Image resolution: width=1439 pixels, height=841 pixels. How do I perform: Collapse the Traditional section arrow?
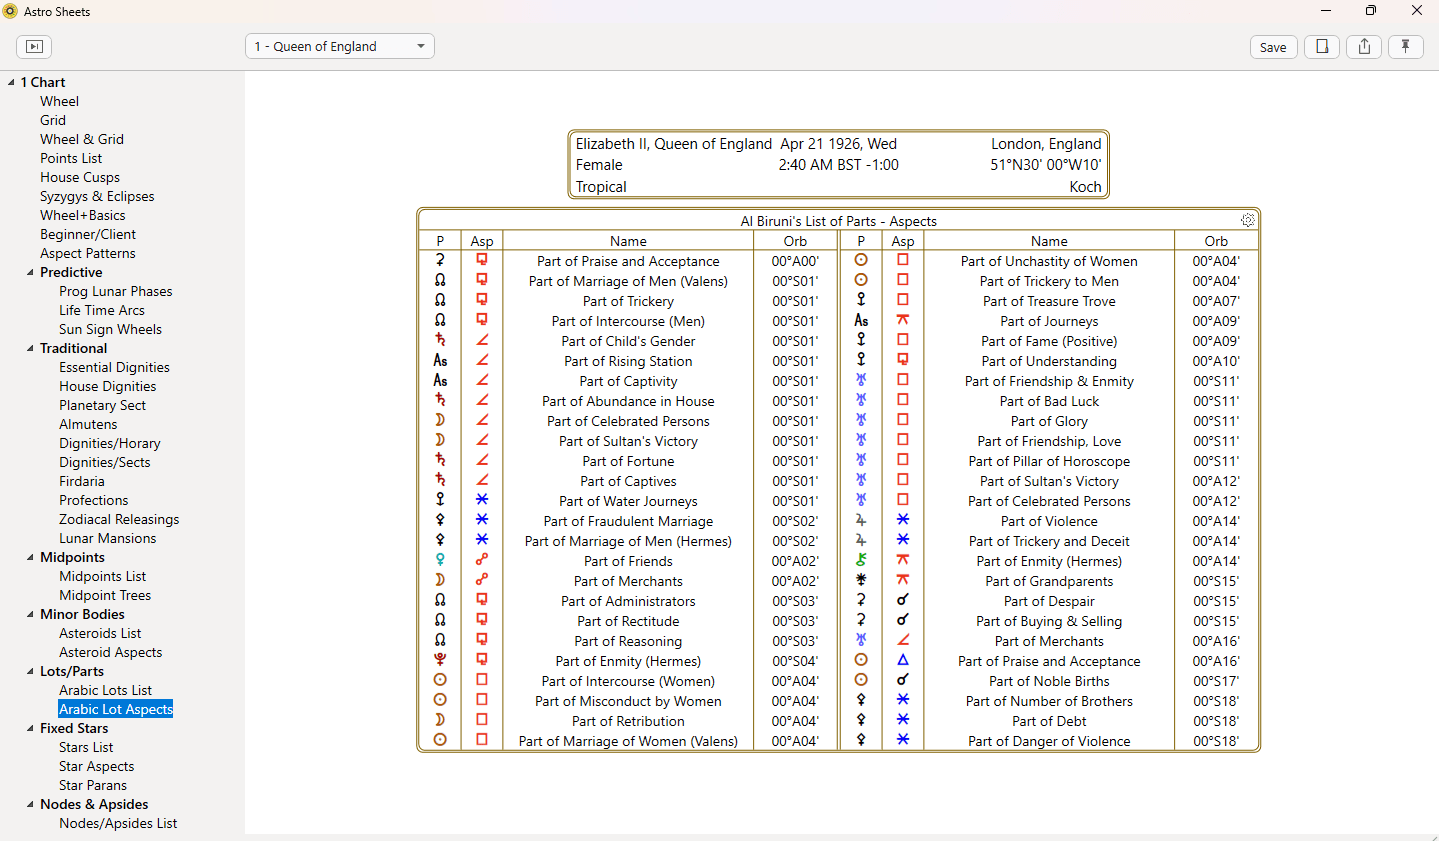point(30,348)
